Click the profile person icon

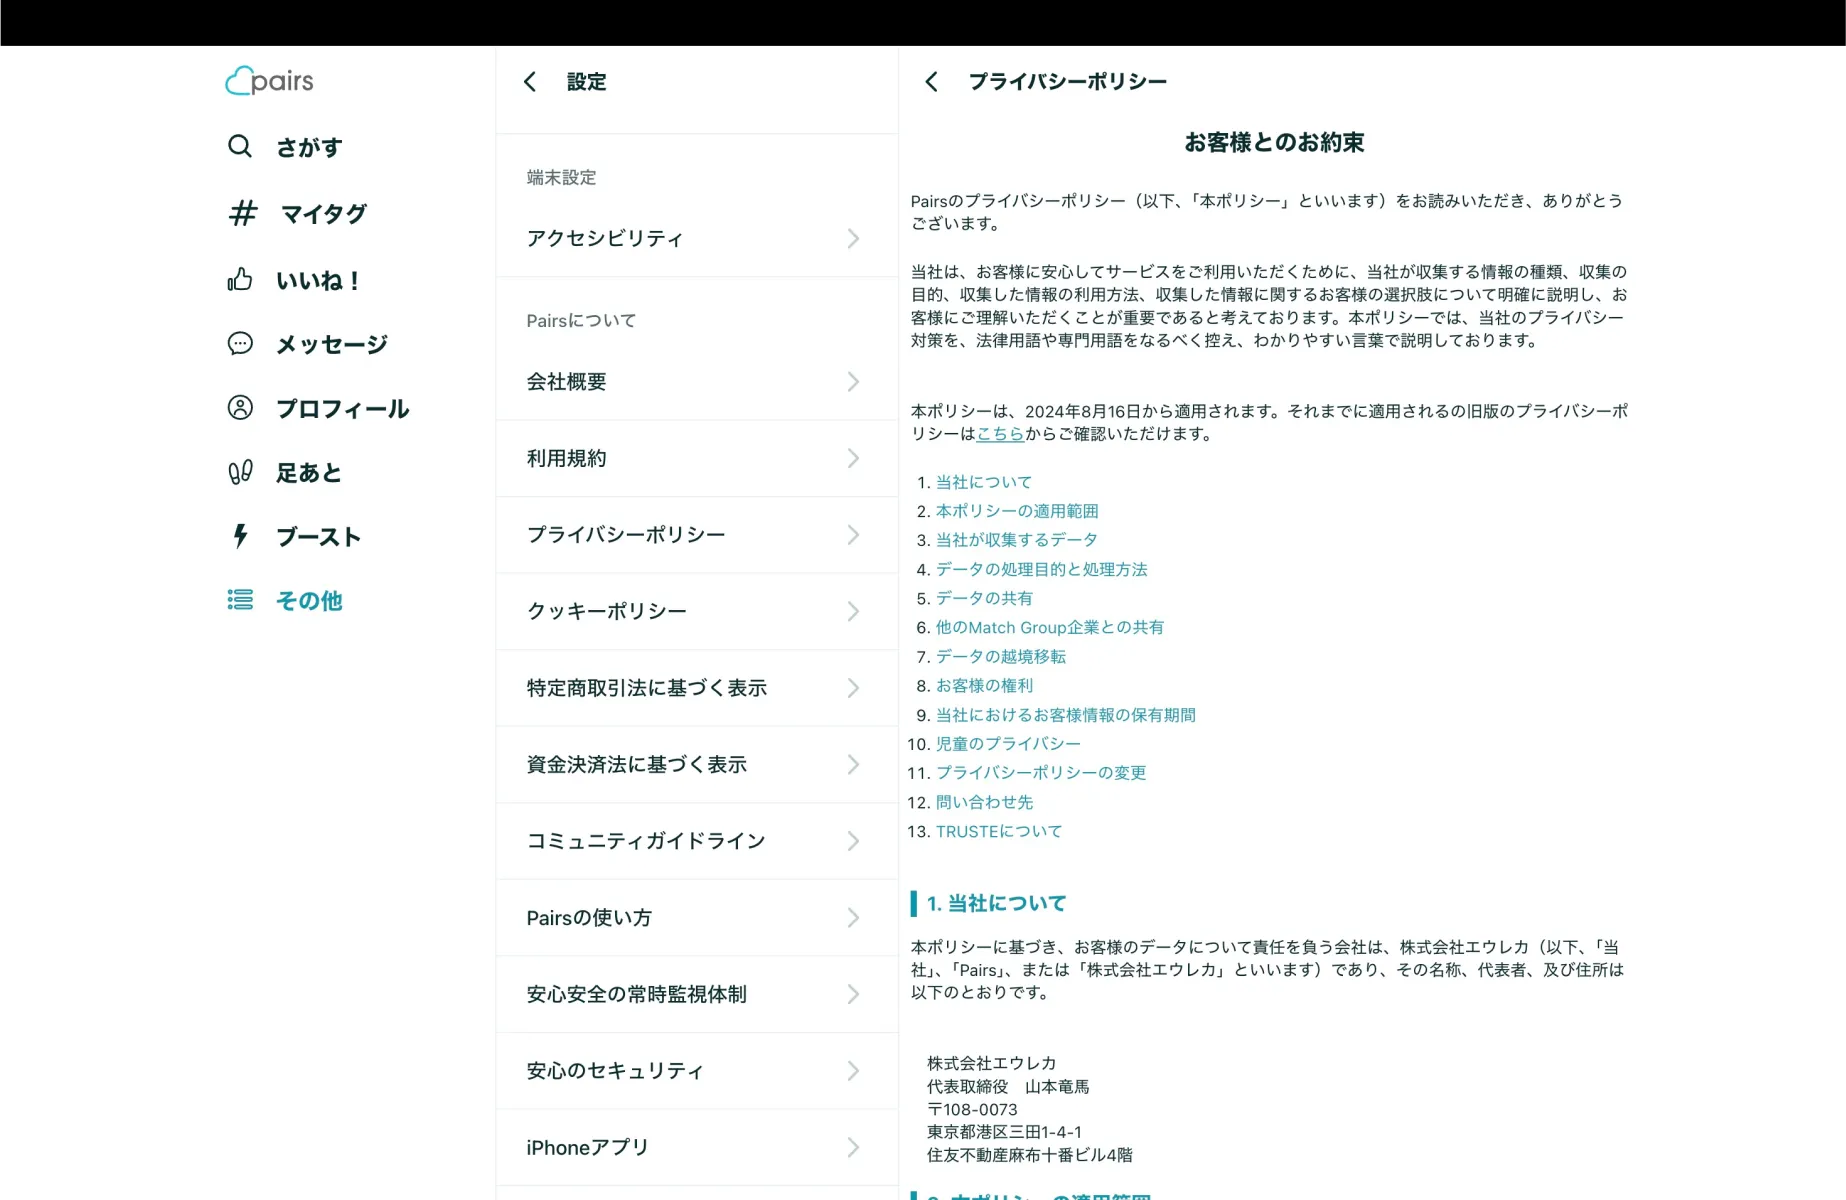pos(240,408)
